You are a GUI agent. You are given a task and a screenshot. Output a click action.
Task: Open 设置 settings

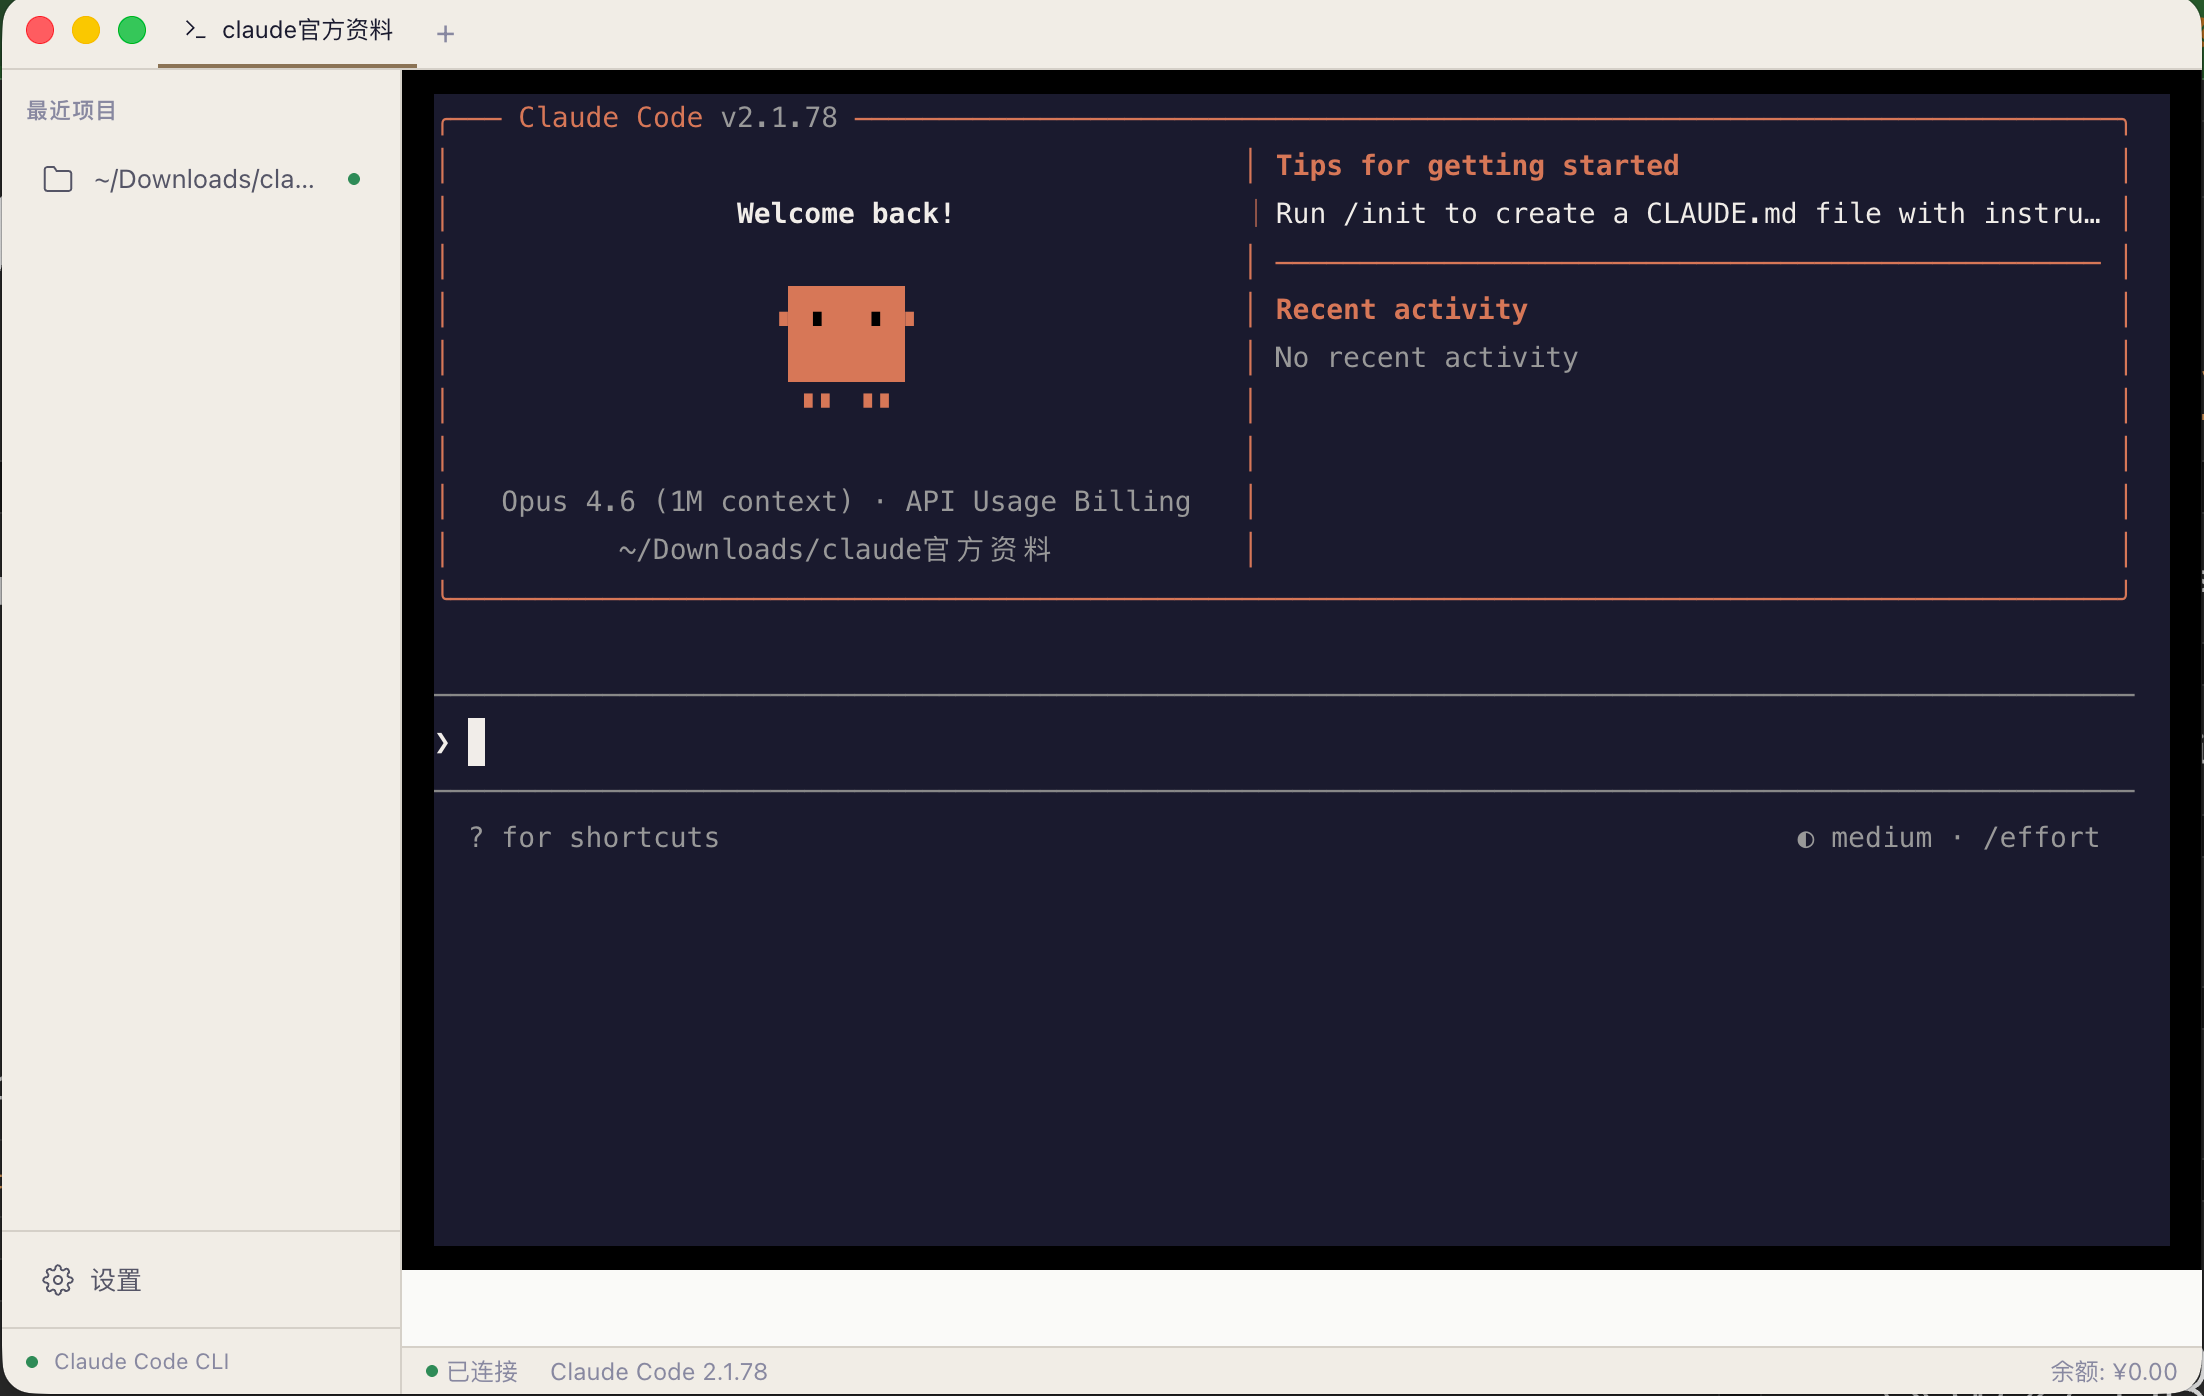click(x=115, y=1280)
